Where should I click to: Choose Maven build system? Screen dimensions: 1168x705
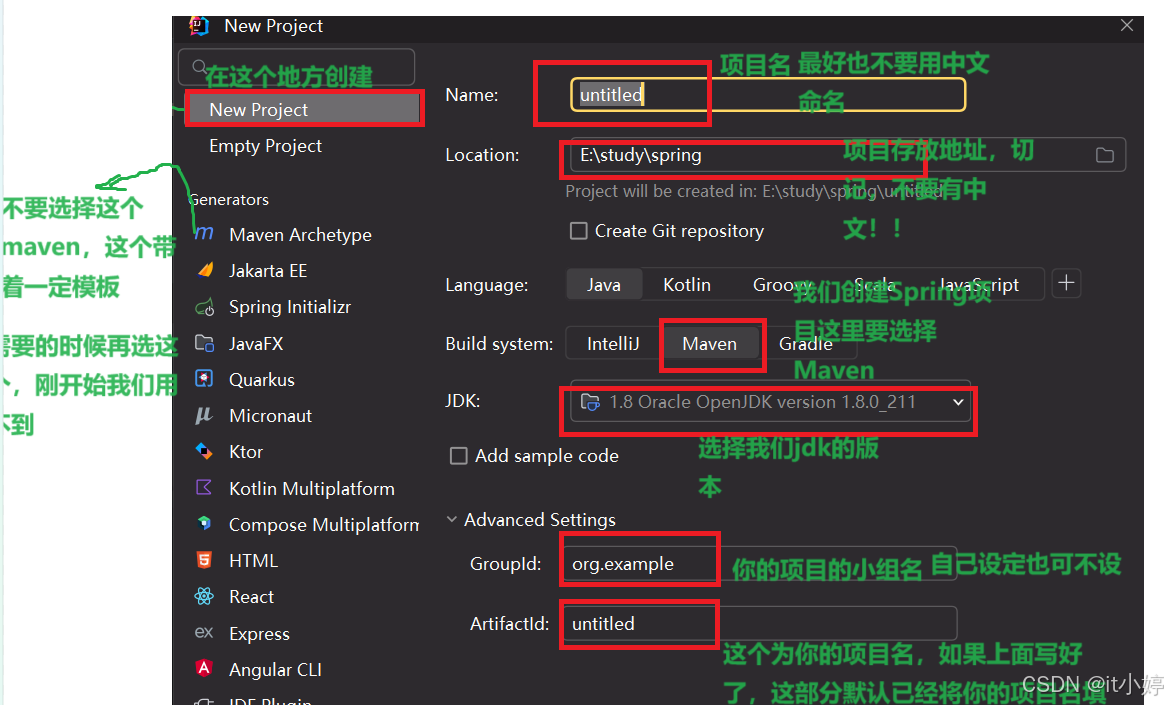pos(710,344)
